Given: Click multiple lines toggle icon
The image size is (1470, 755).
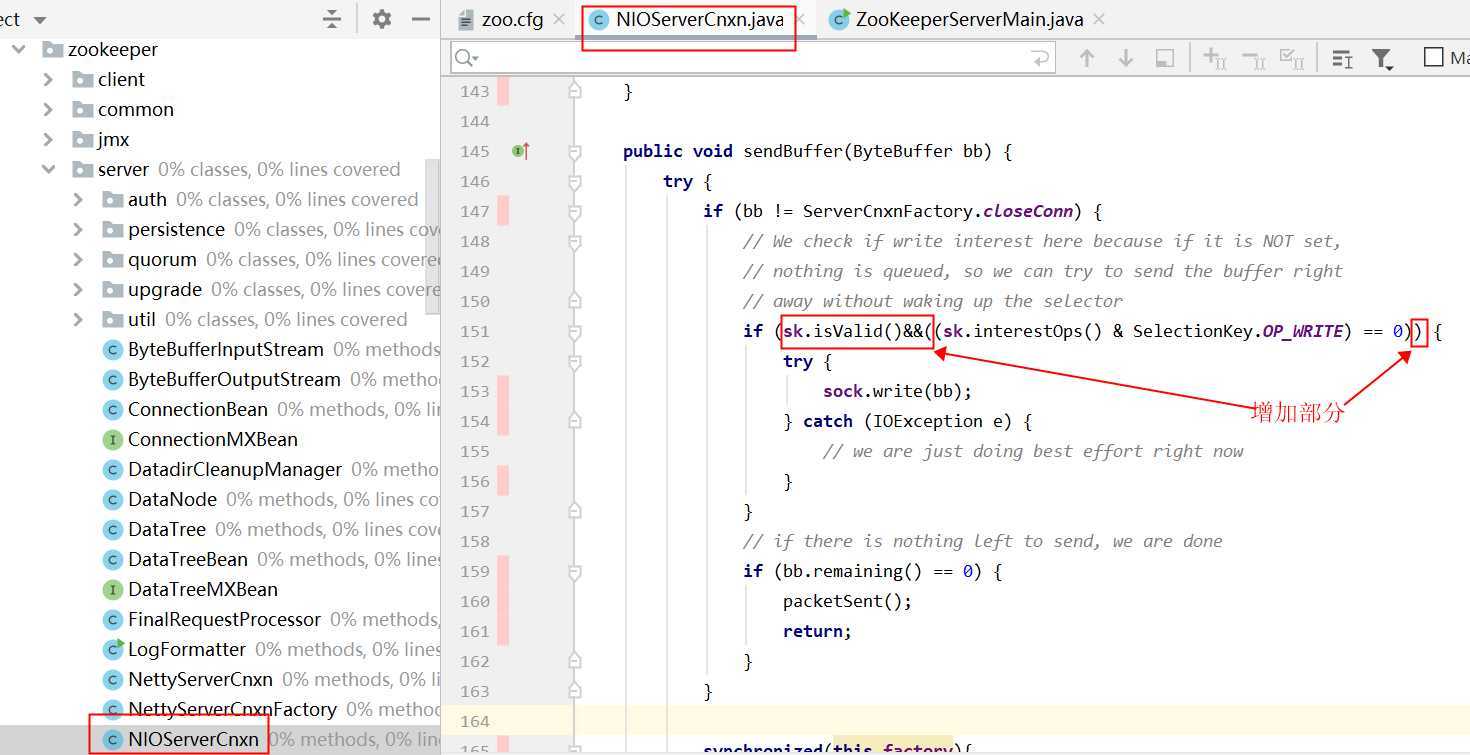Looking at the screenshot, I should 1343,59.
